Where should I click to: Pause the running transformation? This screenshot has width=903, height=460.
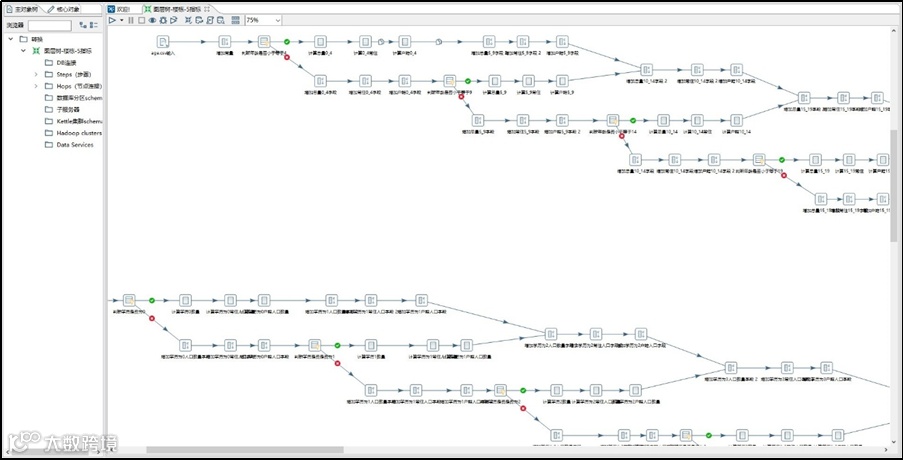[x=131, y=20]
